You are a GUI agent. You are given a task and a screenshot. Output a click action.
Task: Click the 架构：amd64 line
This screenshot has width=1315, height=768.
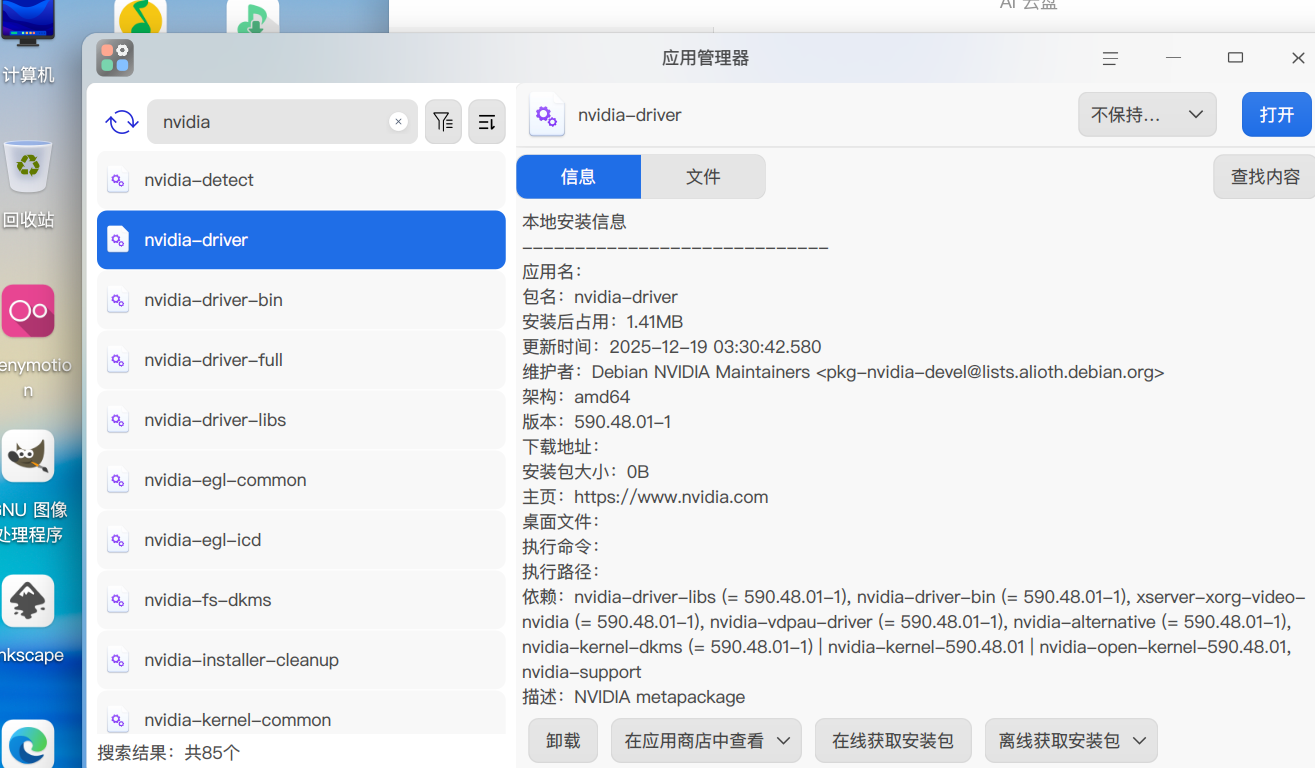click(x=576, y=397)
